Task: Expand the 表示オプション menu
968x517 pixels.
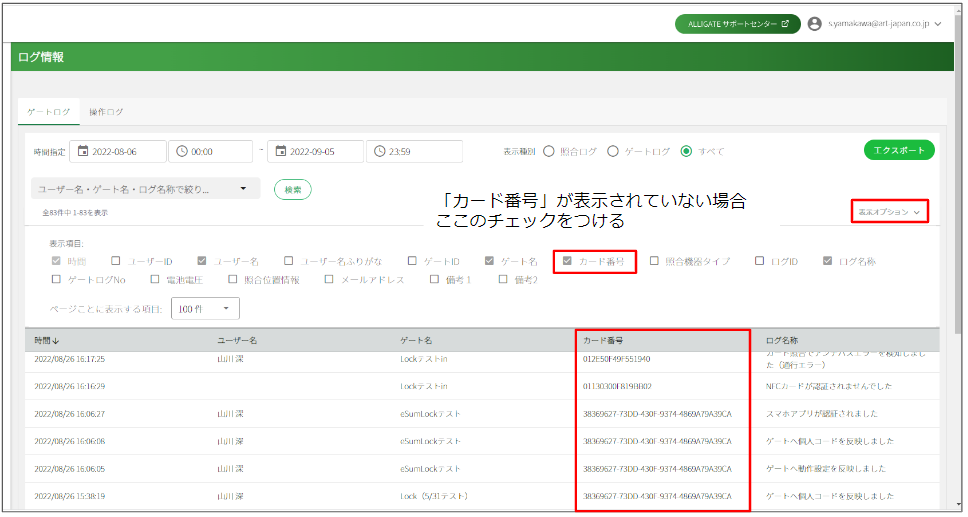Action: (x=889, y=212)
